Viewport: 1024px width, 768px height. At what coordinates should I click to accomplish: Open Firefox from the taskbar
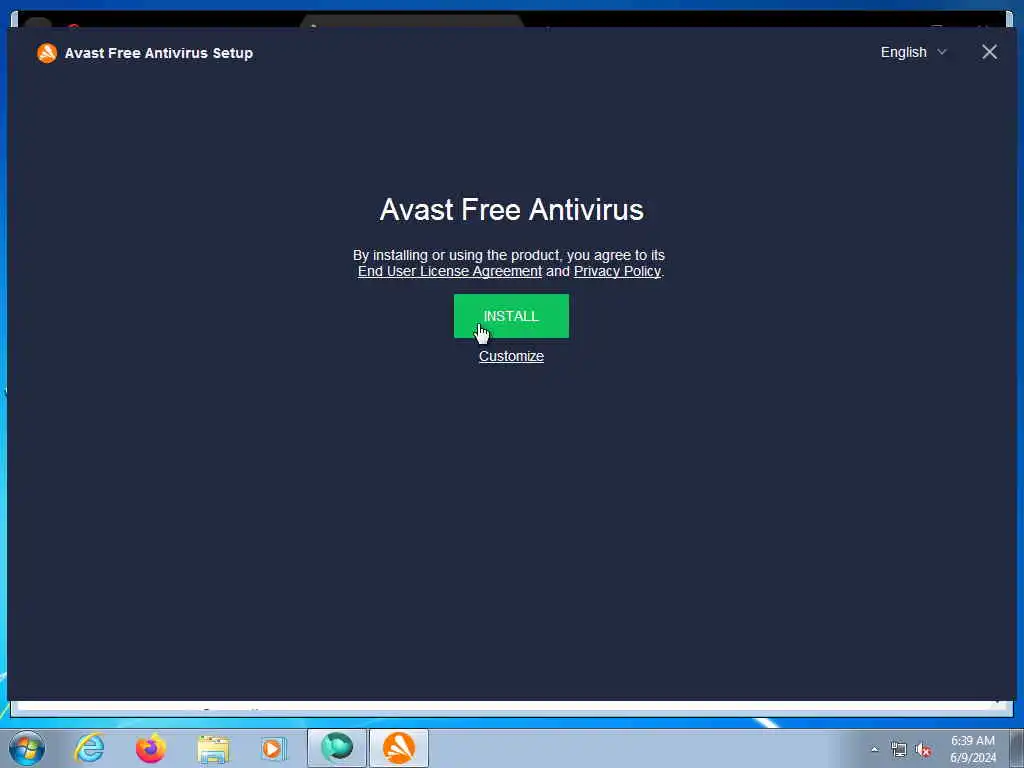point(151,748)
